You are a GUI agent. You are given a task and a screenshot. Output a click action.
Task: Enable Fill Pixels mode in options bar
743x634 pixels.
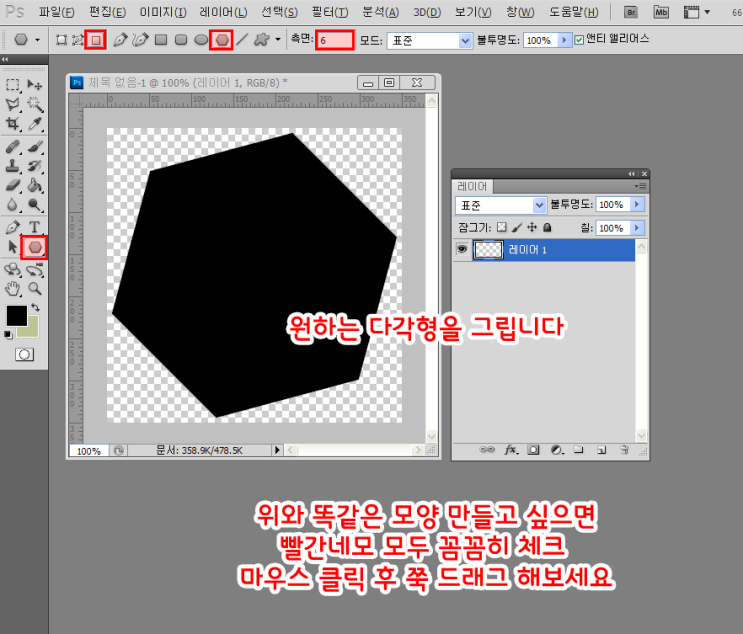pyautogui.click(x=96, y=40)
